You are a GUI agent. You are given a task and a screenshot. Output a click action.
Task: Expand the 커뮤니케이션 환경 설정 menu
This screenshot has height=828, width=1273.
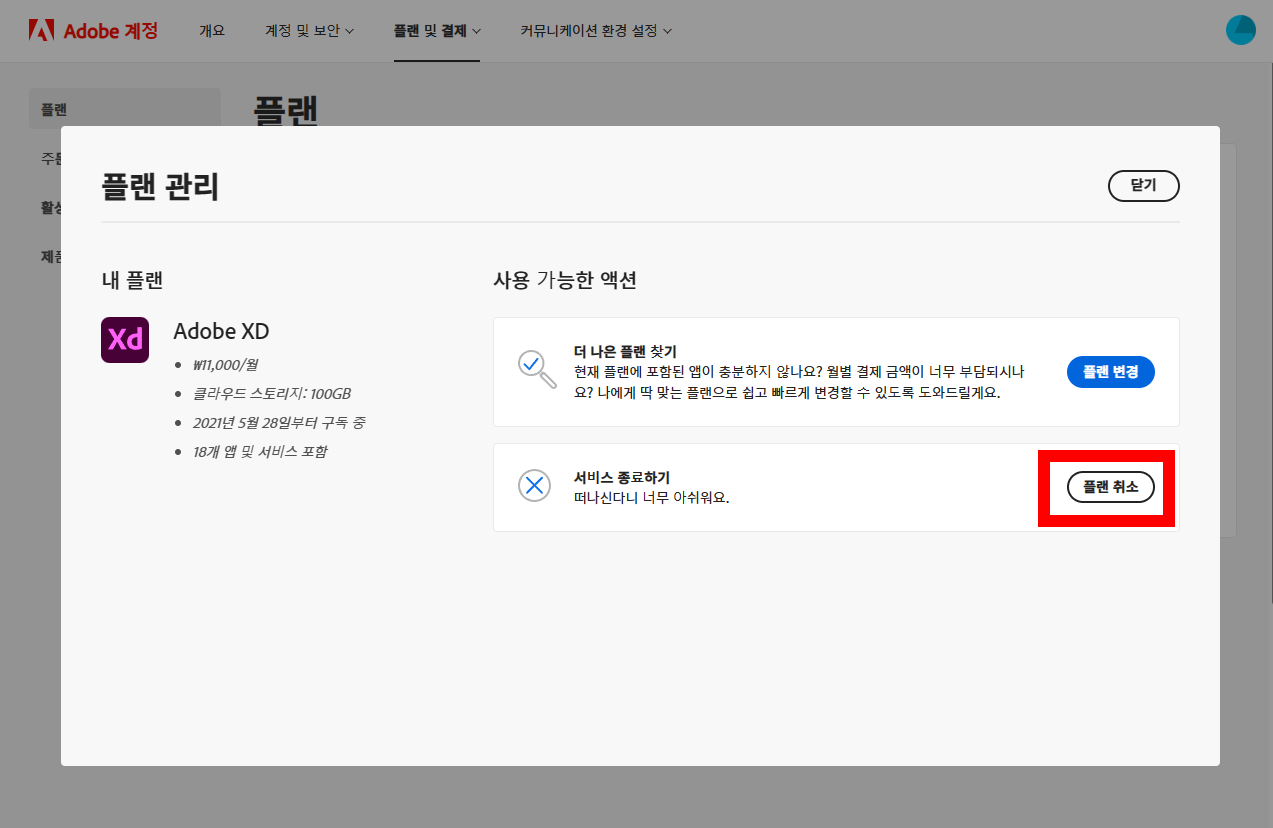(595, 31)
